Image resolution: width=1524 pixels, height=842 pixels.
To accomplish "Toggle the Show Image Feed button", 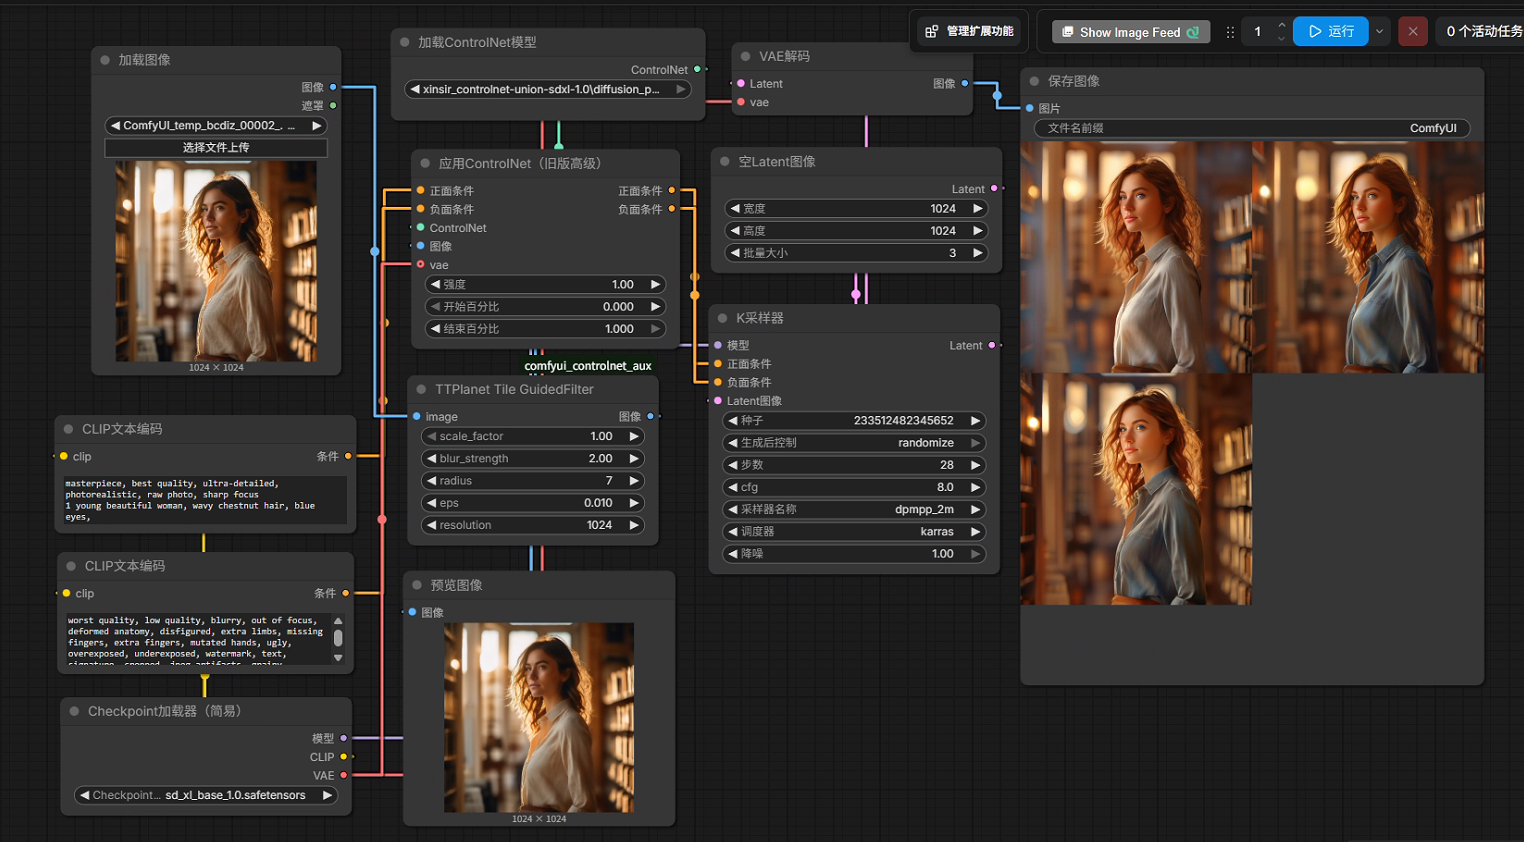I will [1130, 32].
